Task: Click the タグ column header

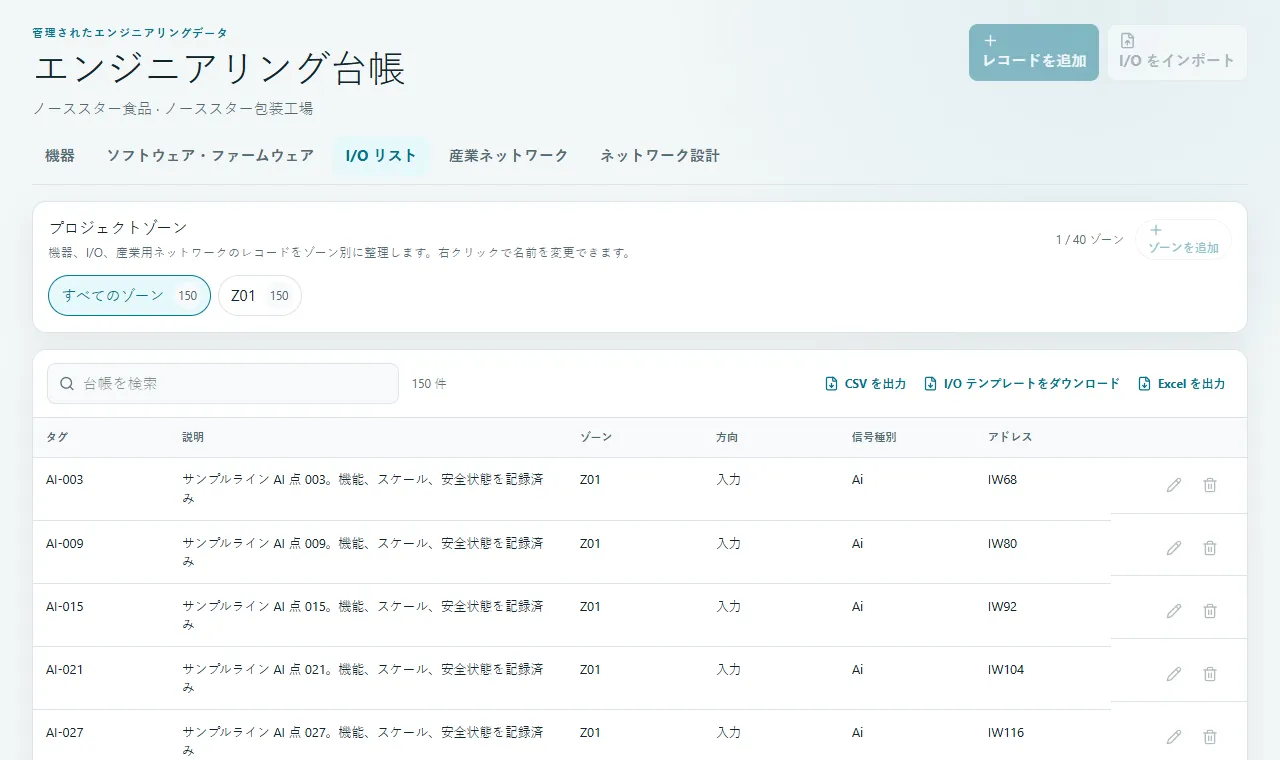Action: pyautogui.click(x=57, y=437)
